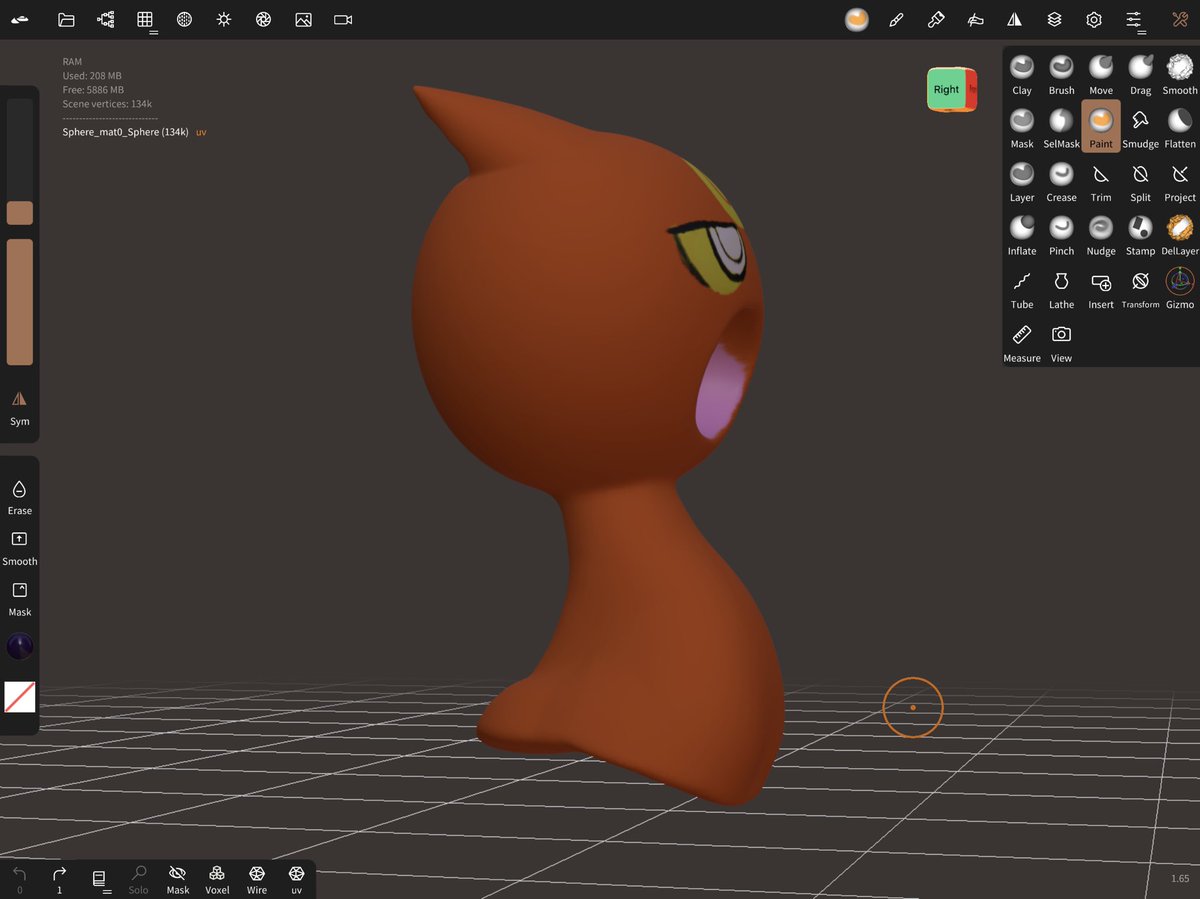
Task: Toggle Erase mode on left panel
Action: [20, 496]
